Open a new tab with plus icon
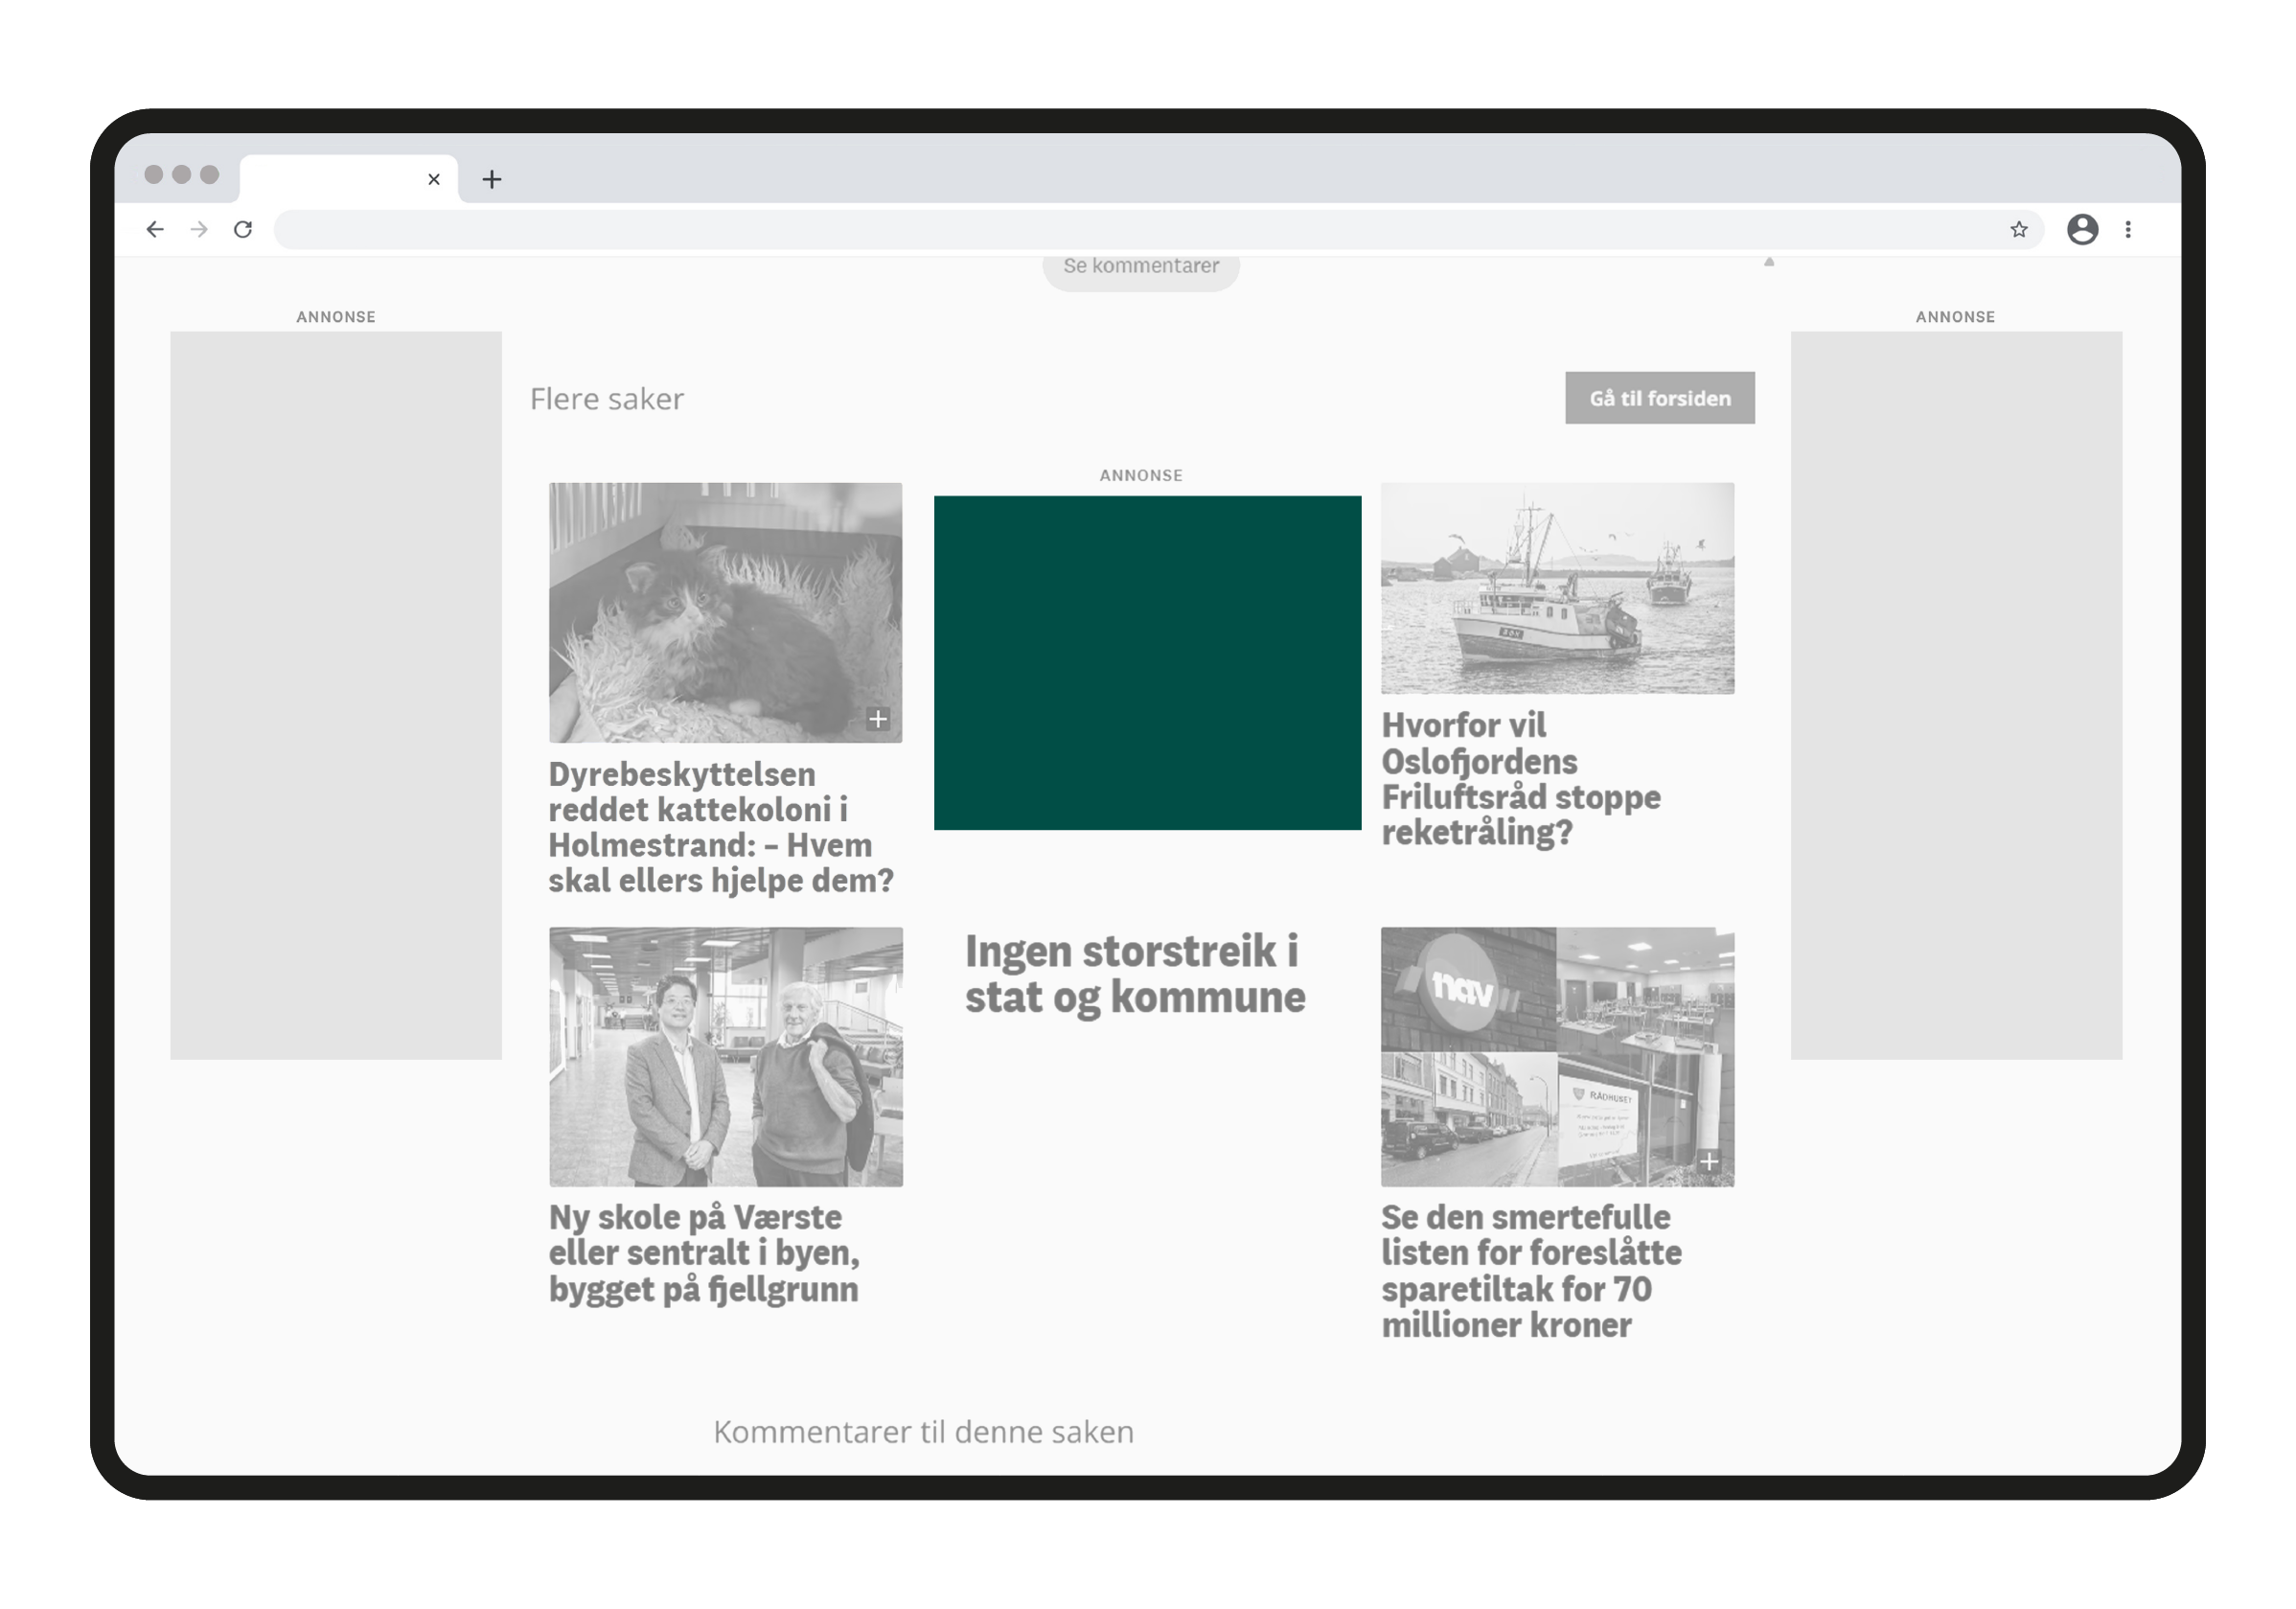 491,179
